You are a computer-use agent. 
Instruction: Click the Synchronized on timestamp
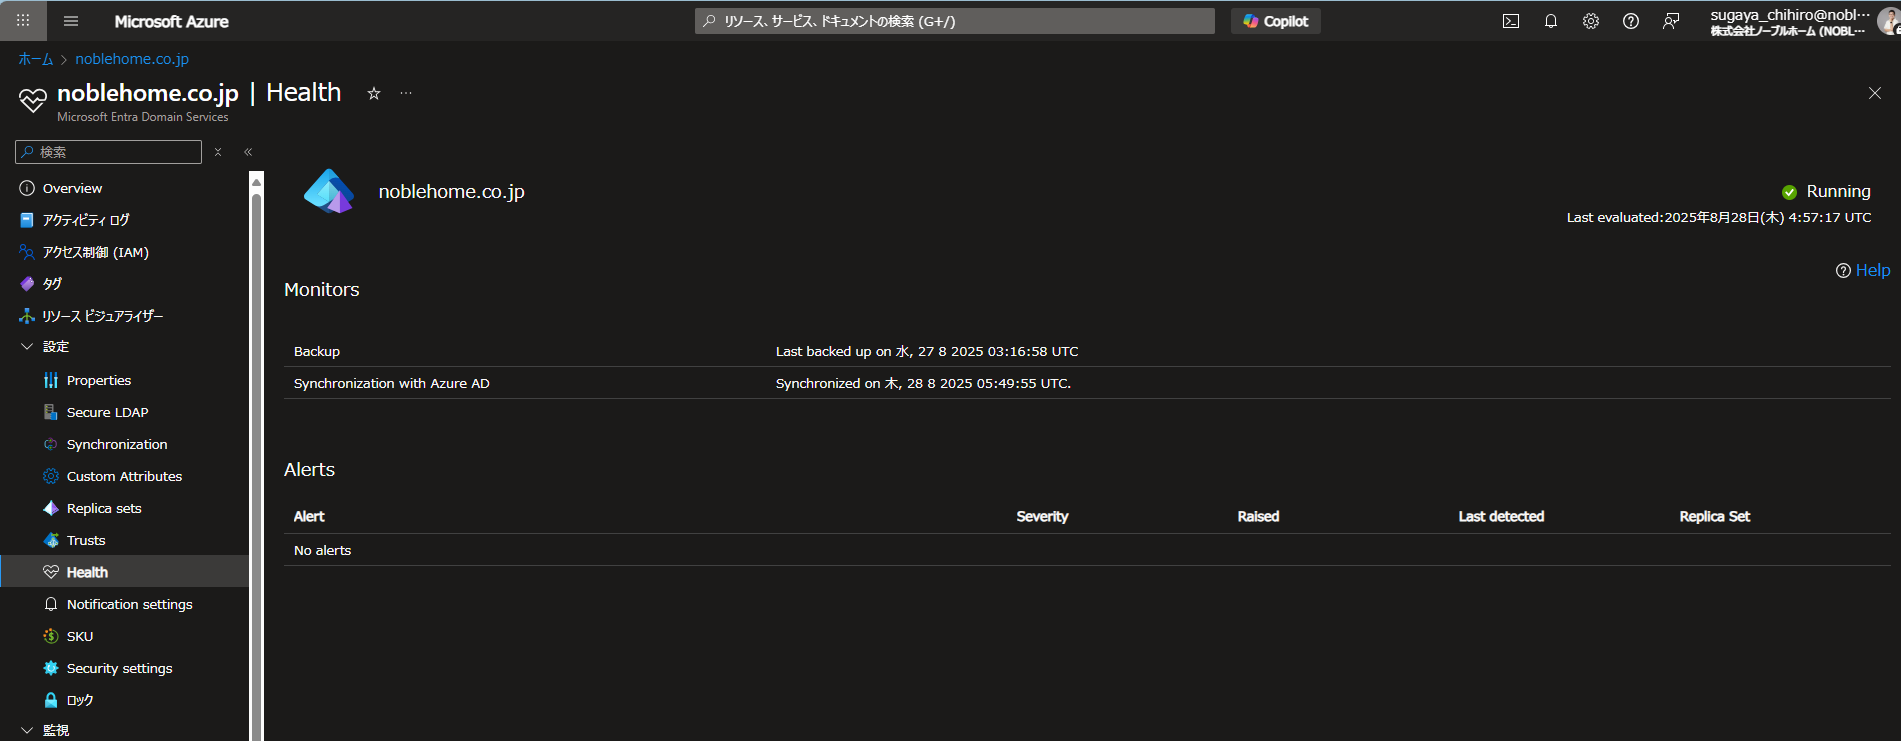tap(923, 383)
